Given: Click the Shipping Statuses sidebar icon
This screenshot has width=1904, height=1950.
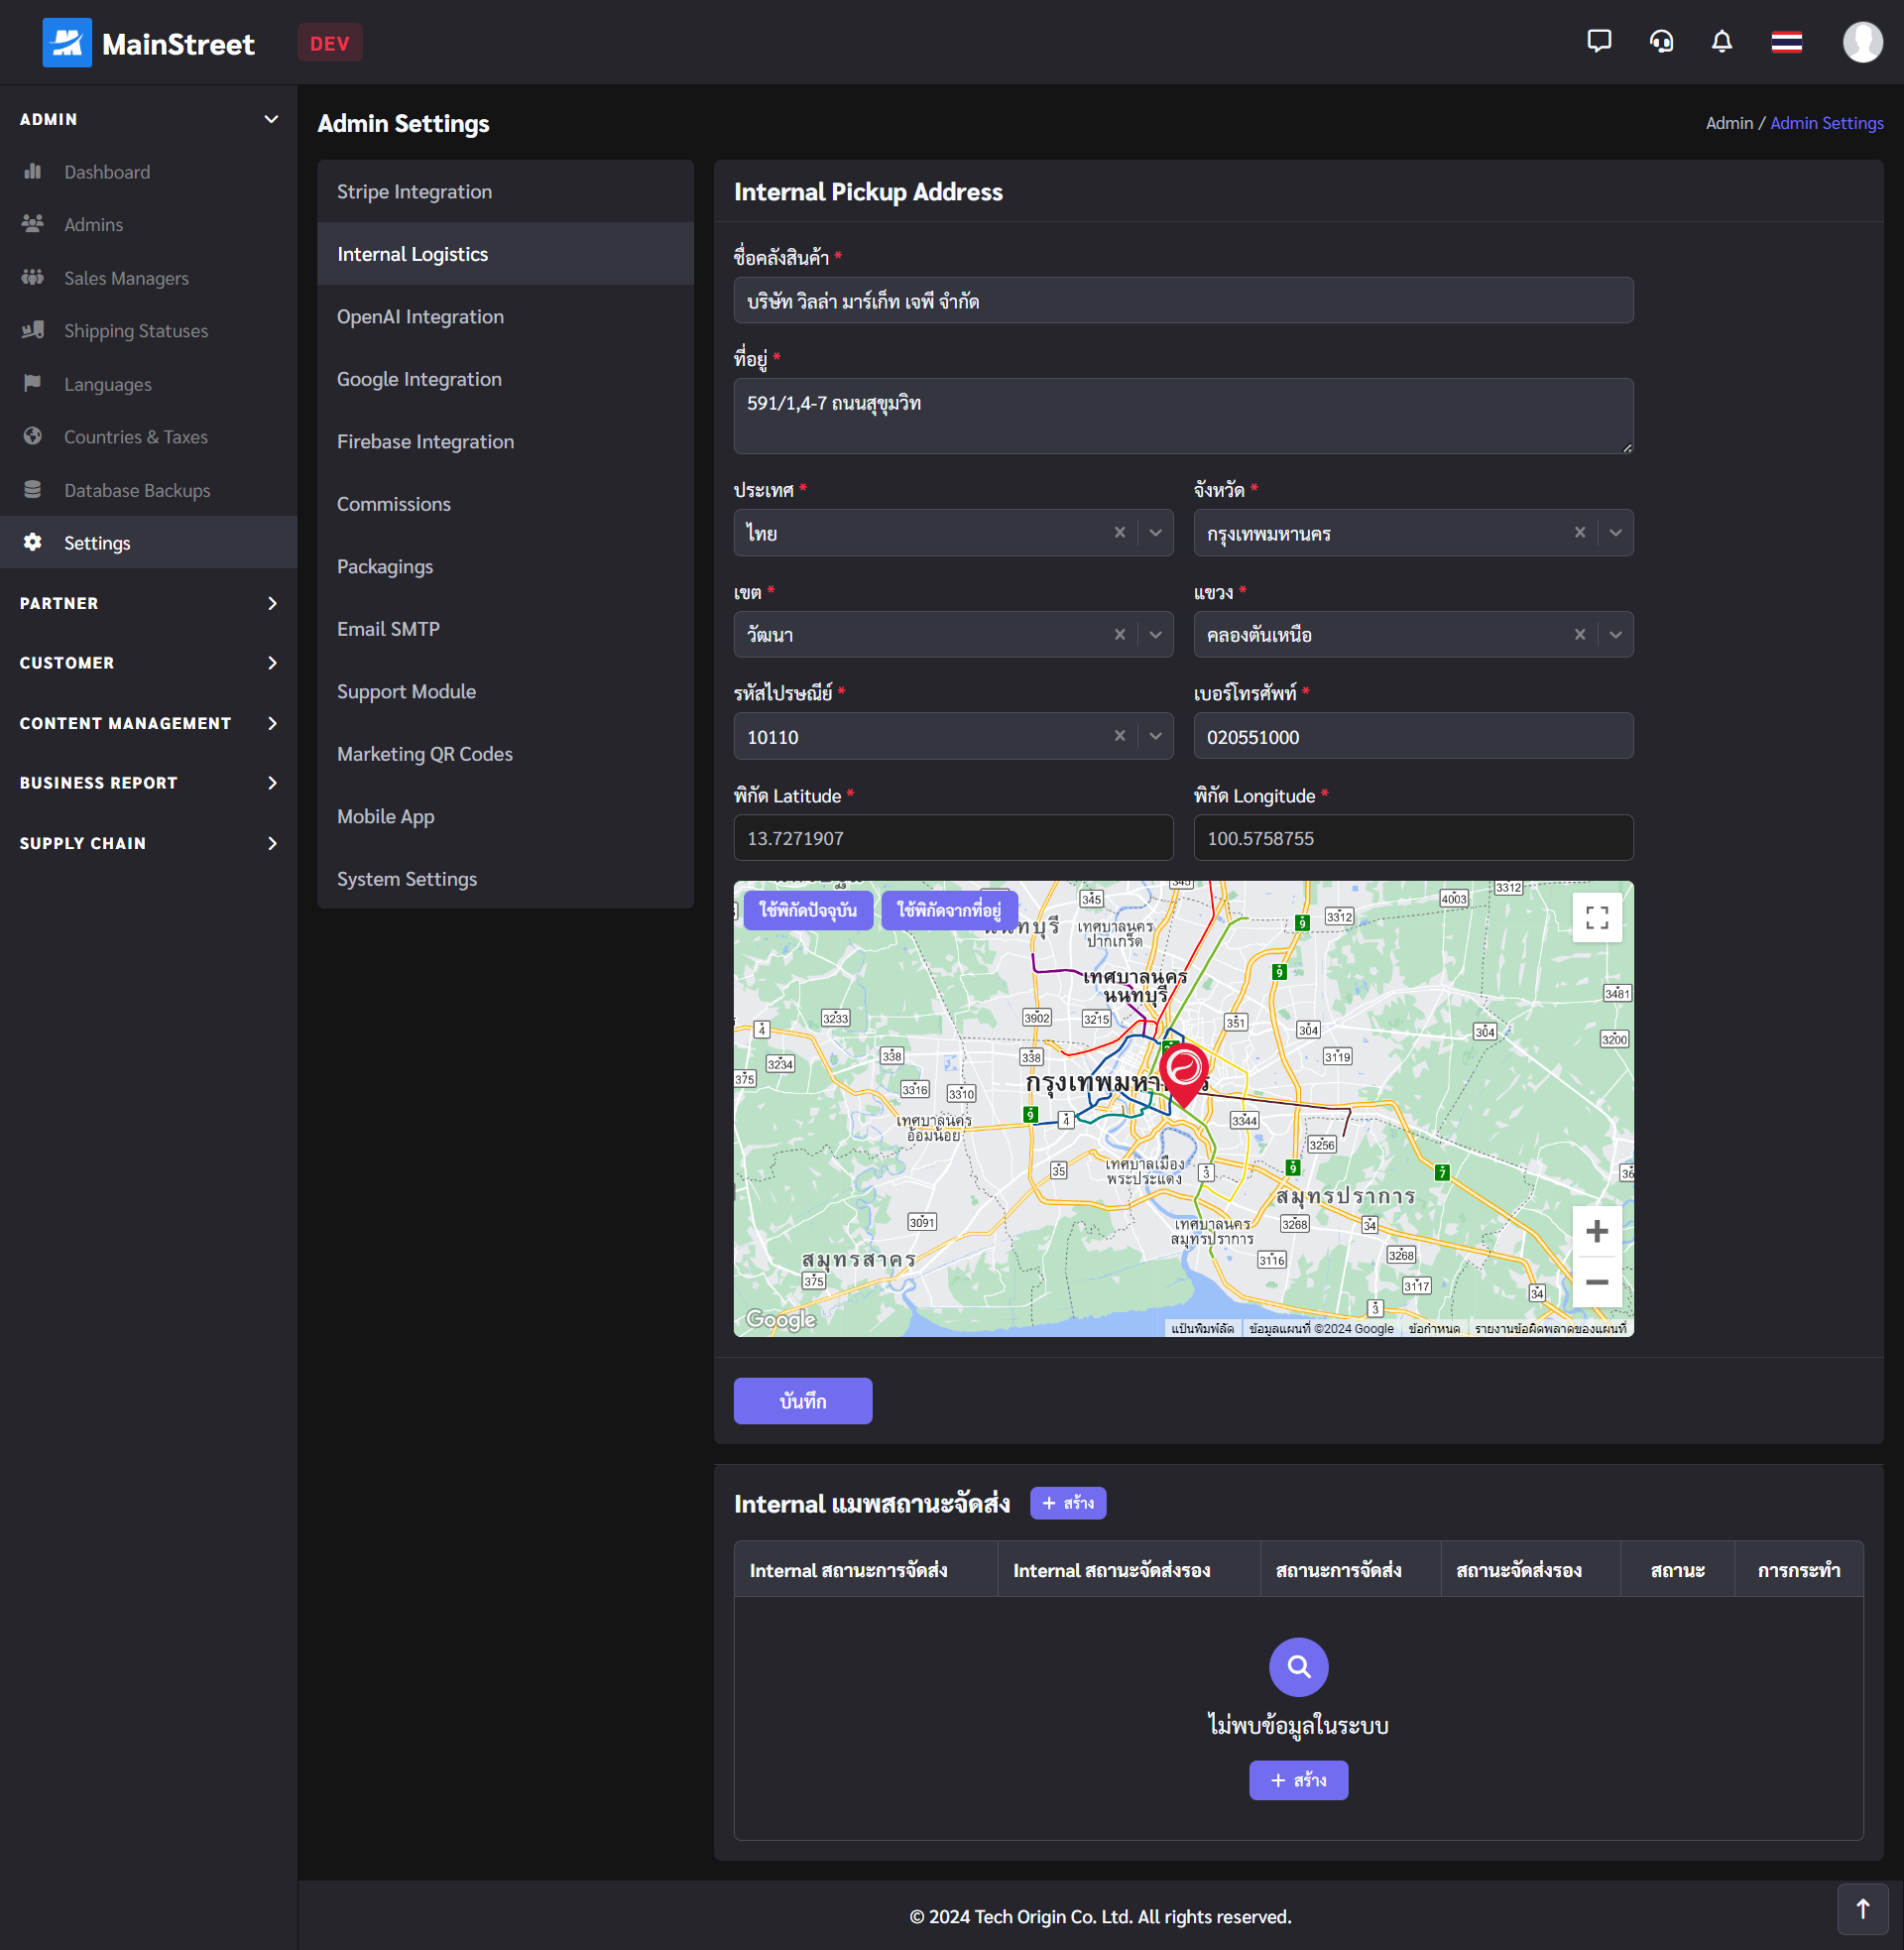Looking at the screenshot, I should [33, 329].
